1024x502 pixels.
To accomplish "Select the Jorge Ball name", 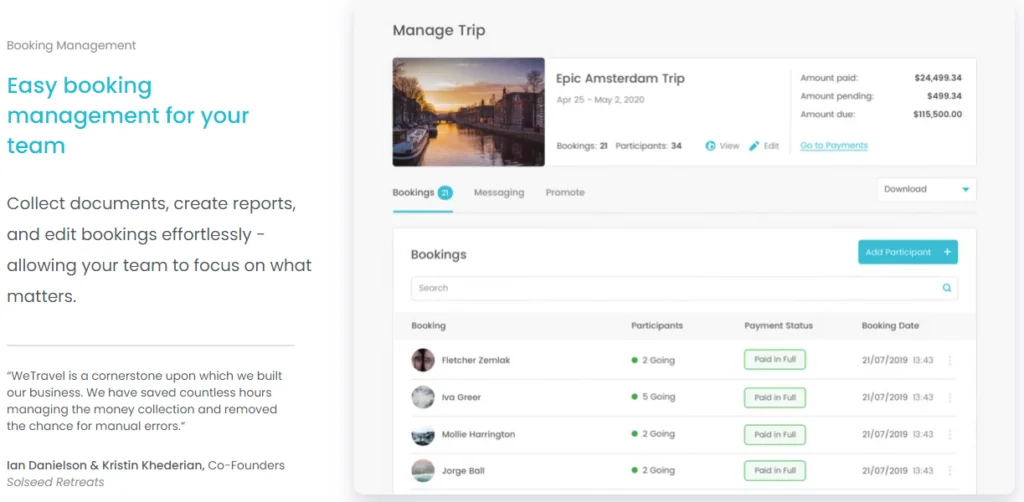I will pos(463,471).
